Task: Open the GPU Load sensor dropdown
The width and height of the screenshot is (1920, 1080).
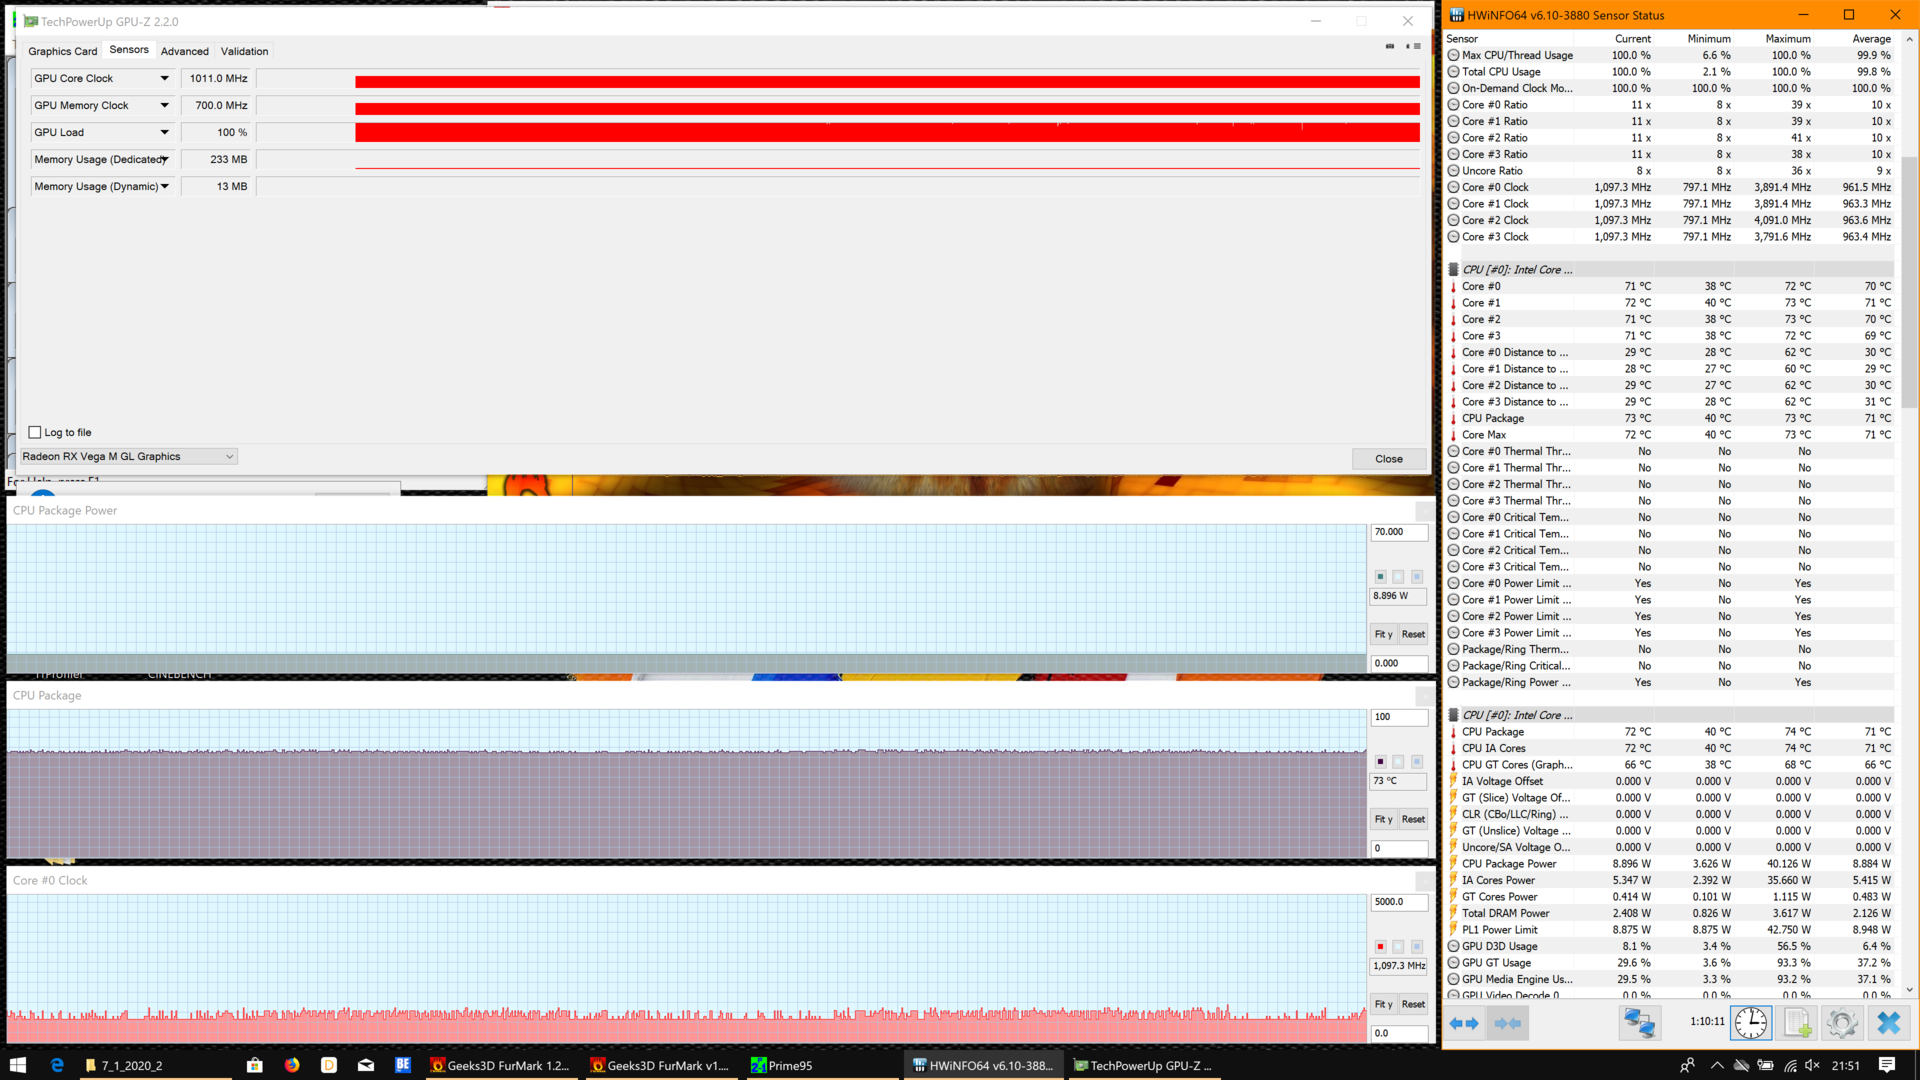Action: (x=164, y=132)
